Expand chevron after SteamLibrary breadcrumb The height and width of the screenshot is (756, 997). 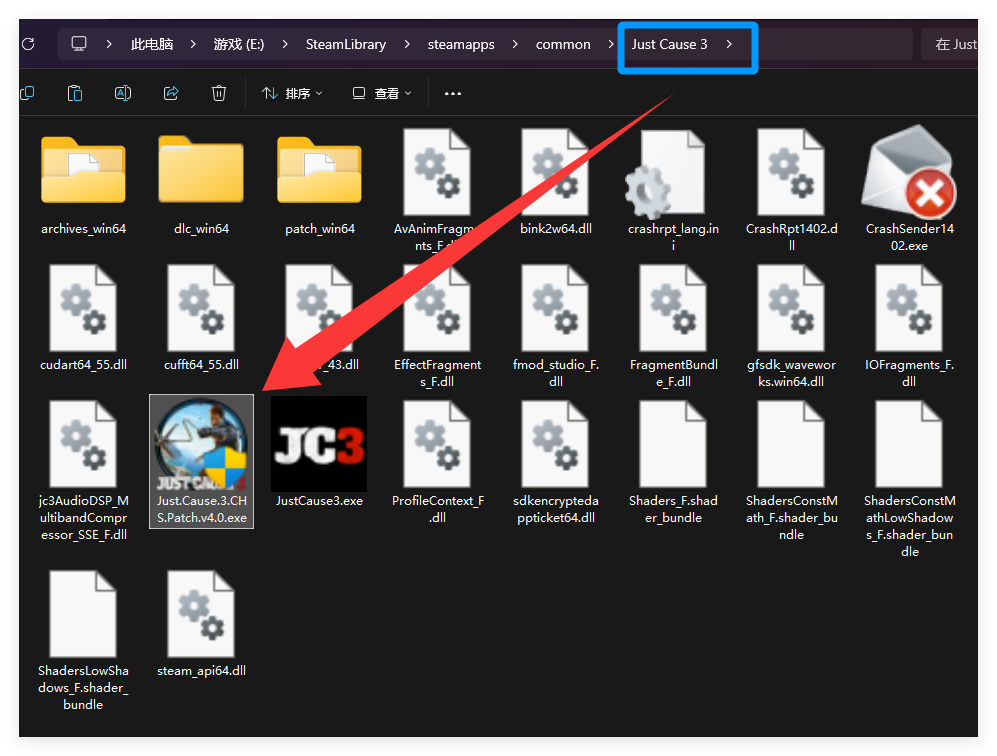point(407,44)
